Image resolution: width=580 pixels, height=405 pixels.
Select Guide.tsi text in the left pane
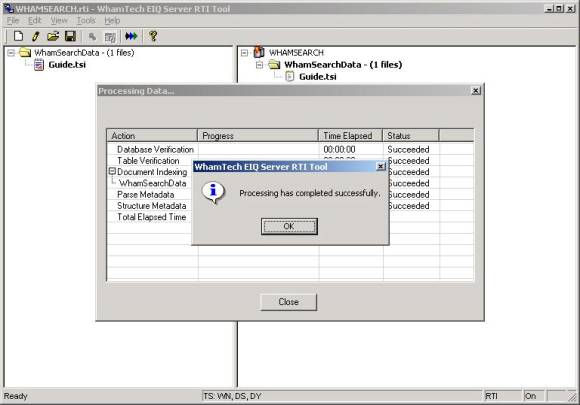click(x=67, y=65)
